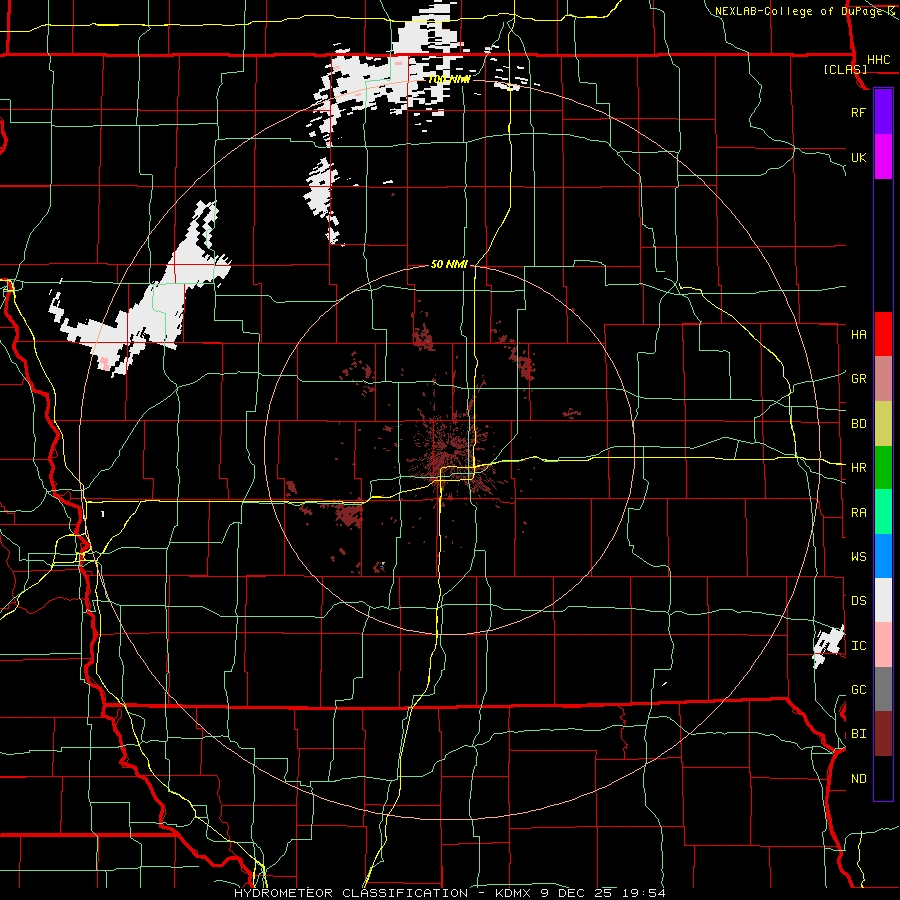900x900 pixels.
Task: Click the '[CLAS]' legend title
Action: point(845,69)
